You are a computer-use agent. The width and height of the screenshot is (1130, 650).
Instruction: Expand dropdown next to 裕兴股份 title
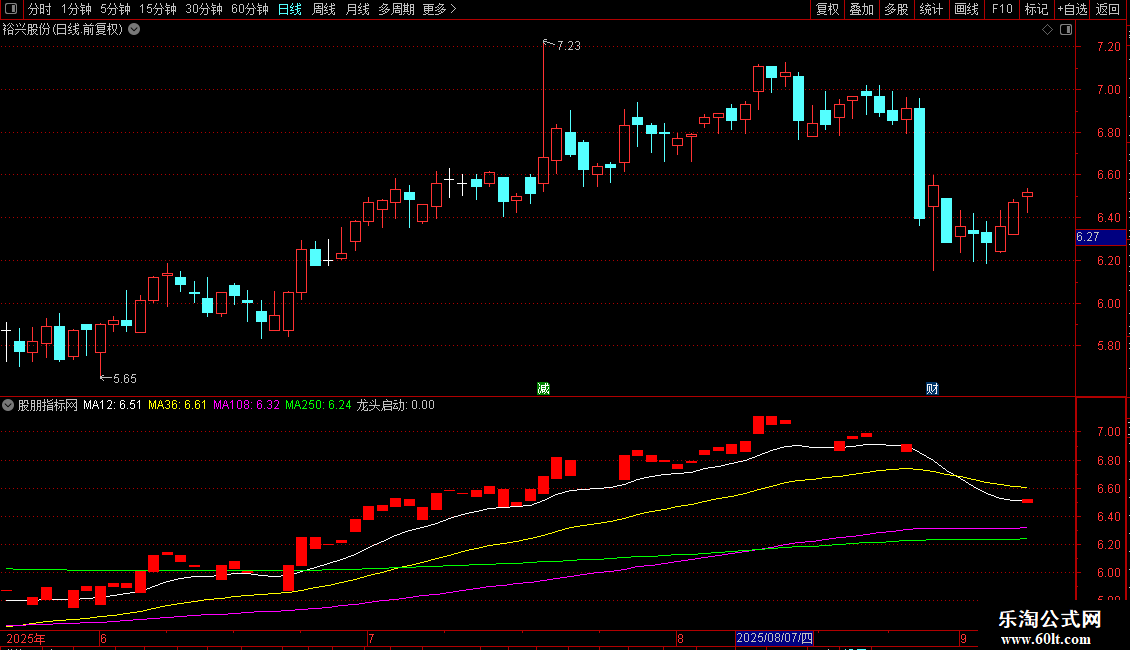(134, 30)
